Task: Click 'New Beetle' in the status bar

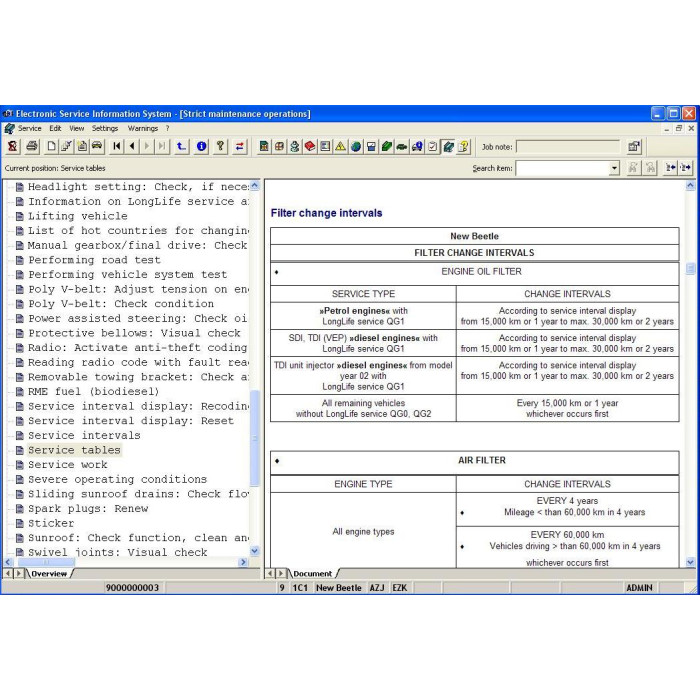Action: tap(339, 588)
